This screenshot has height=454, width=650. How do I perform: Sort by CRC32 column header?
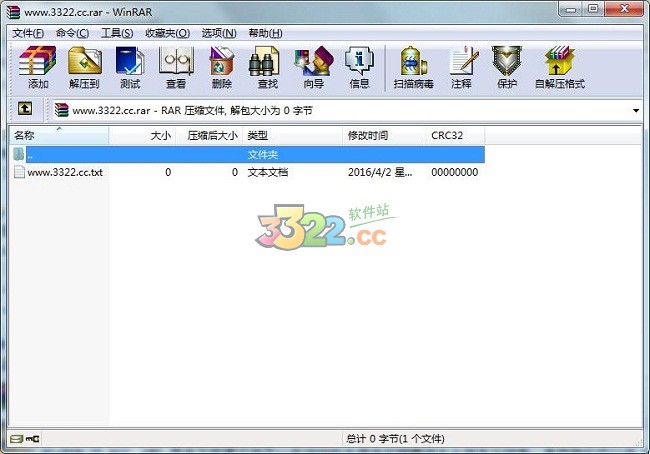tap(456, 136)
